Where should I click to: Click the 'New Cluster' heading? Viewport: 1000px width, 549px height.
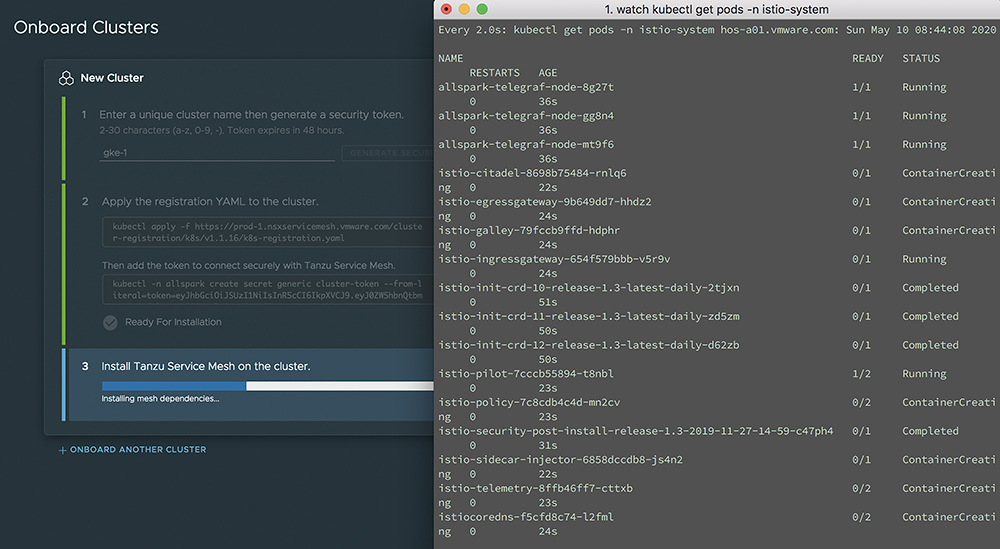(112, 78)
